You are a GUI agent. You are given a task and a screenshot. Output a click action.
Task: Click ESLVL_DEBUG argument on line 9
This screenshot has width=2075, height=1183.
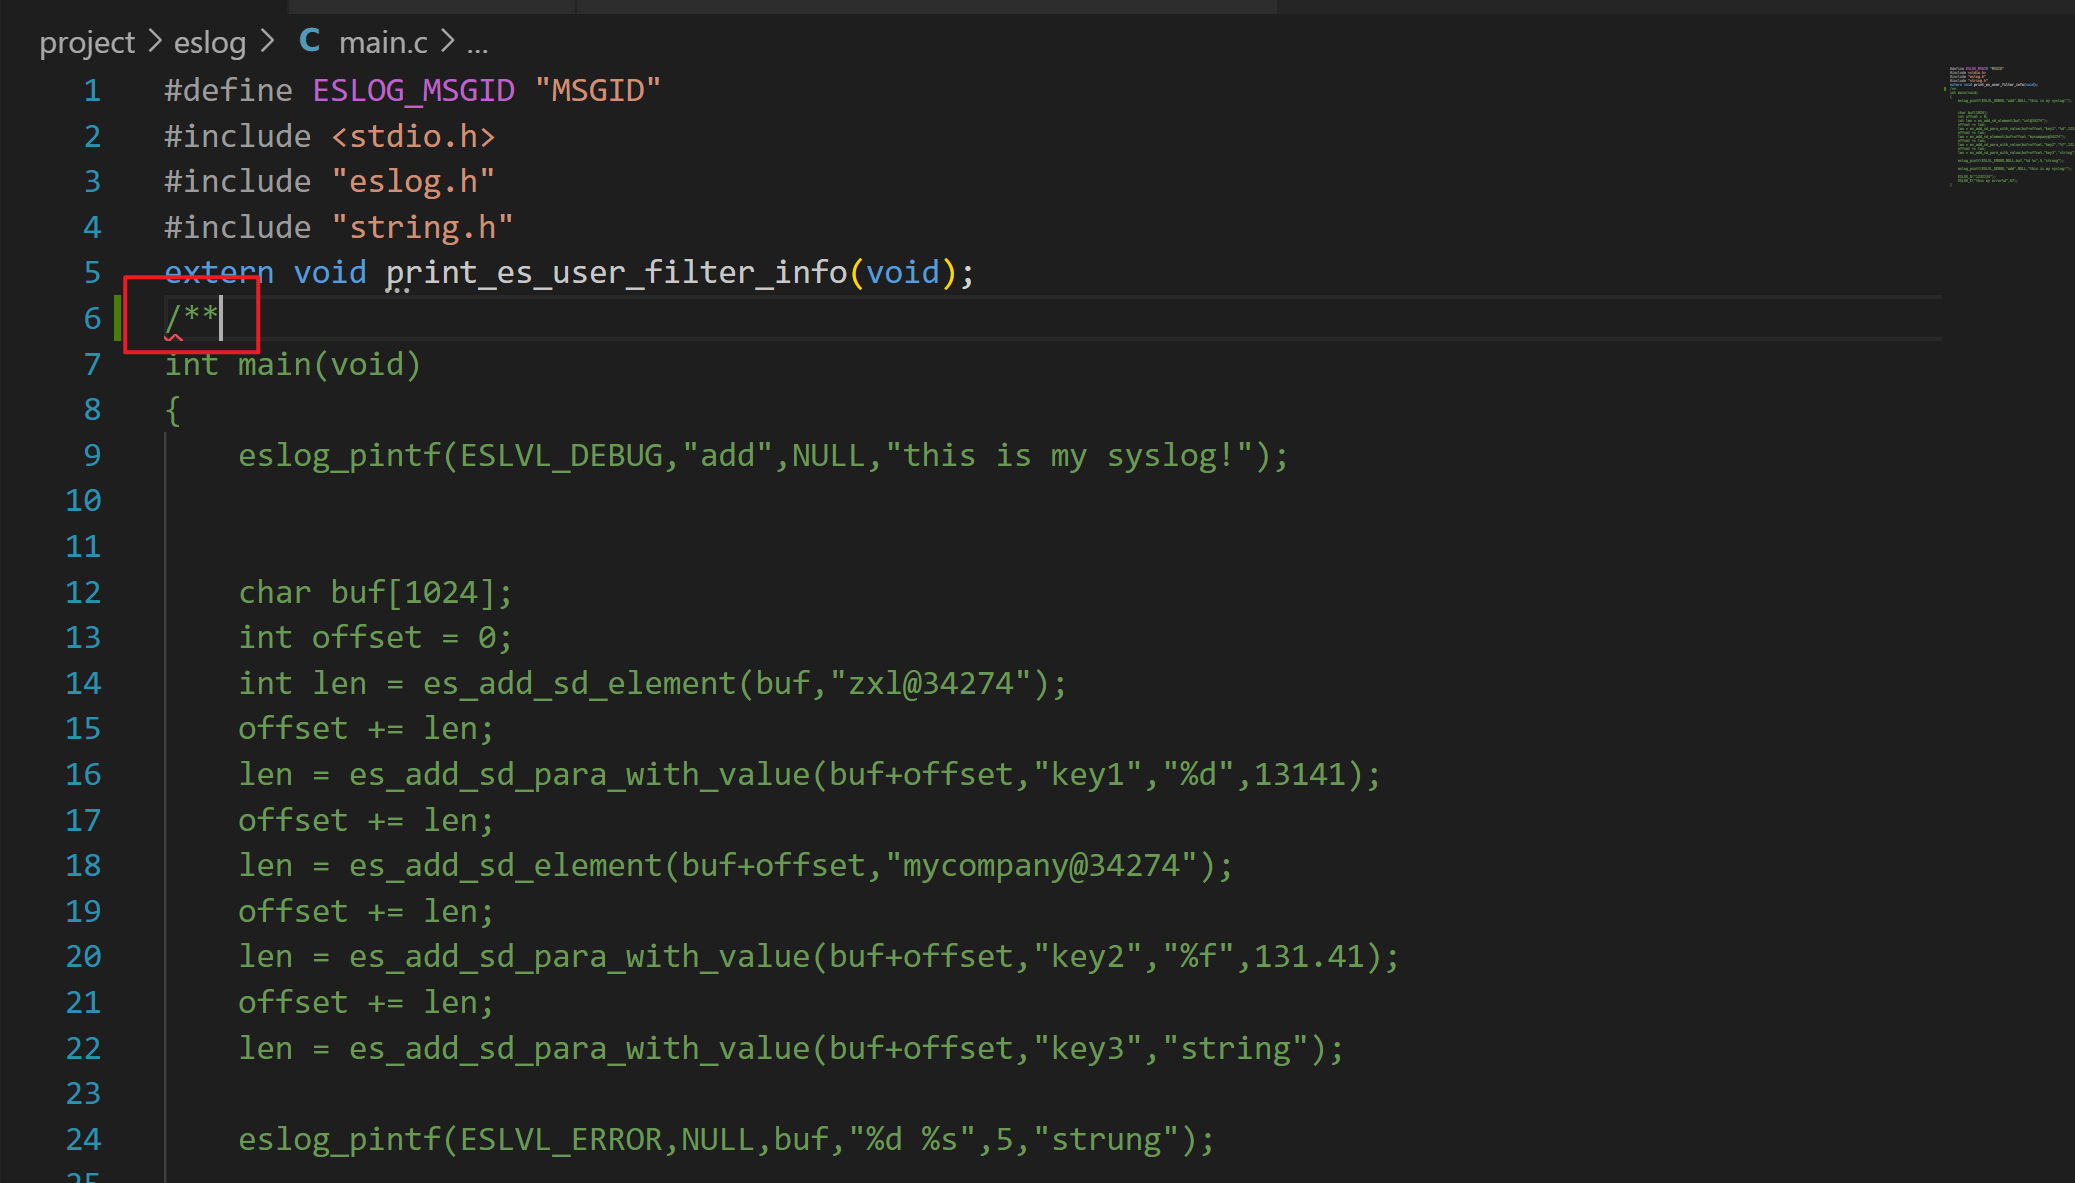coord(562,456)
